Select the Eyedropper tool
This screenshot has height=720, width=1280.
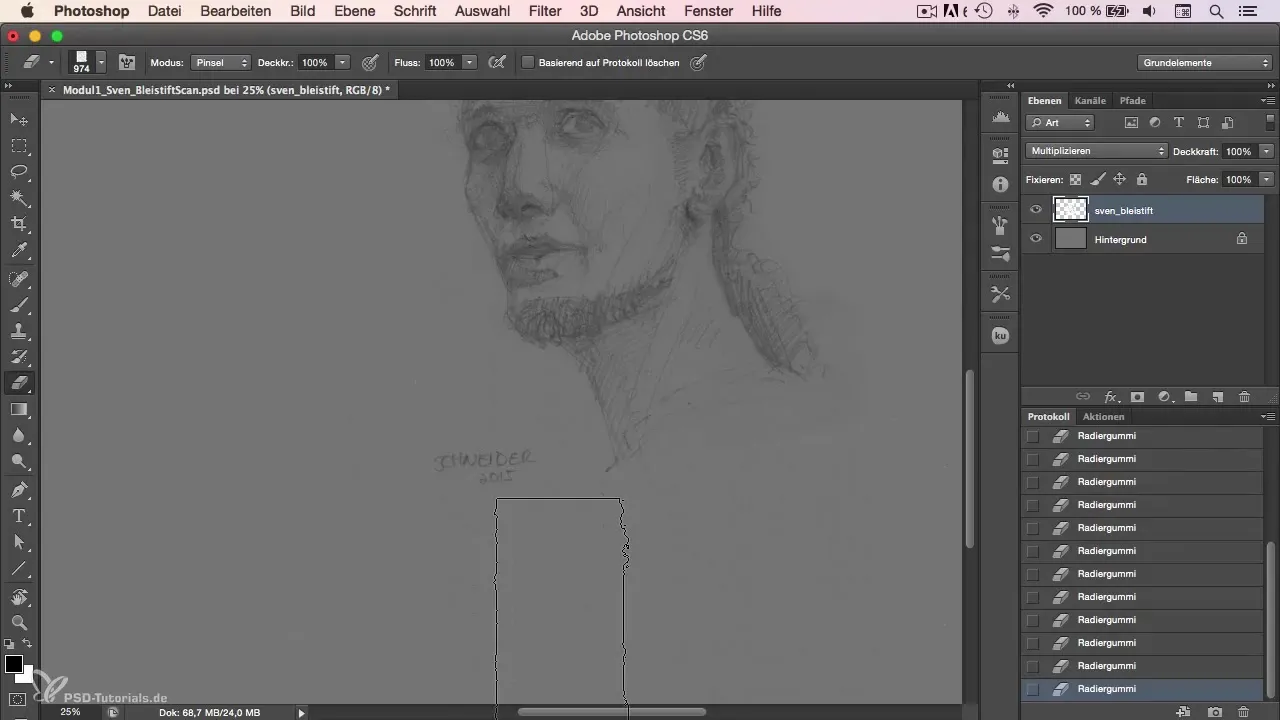[19, 250]
